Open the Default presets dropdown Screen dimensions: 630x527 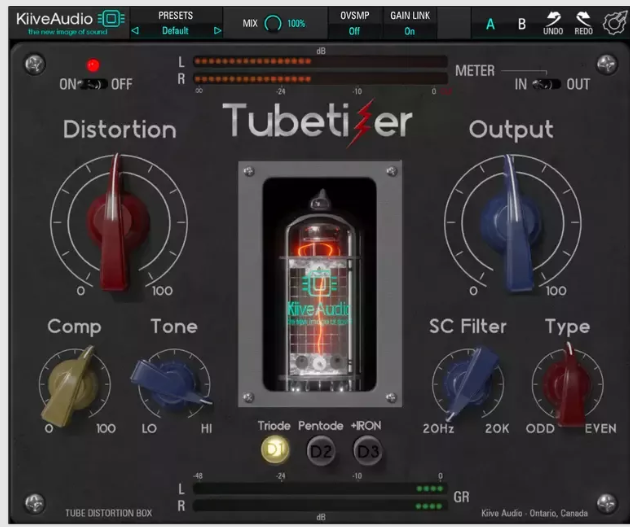(175, 31)
